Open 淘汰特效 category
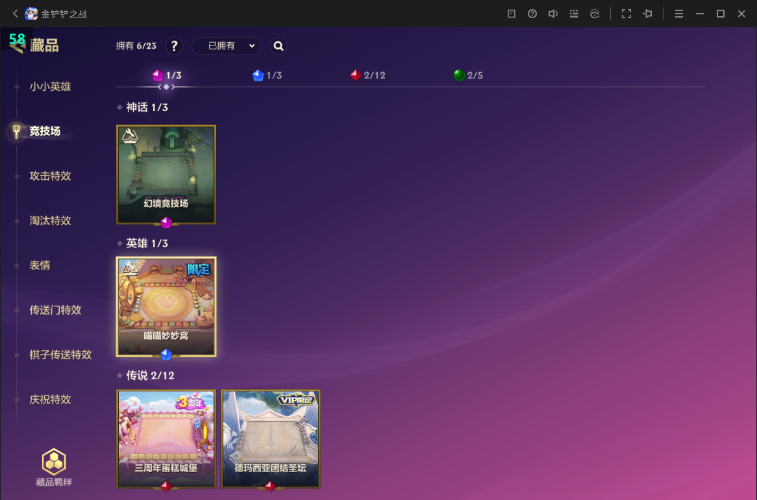 (x=50, y=221)
